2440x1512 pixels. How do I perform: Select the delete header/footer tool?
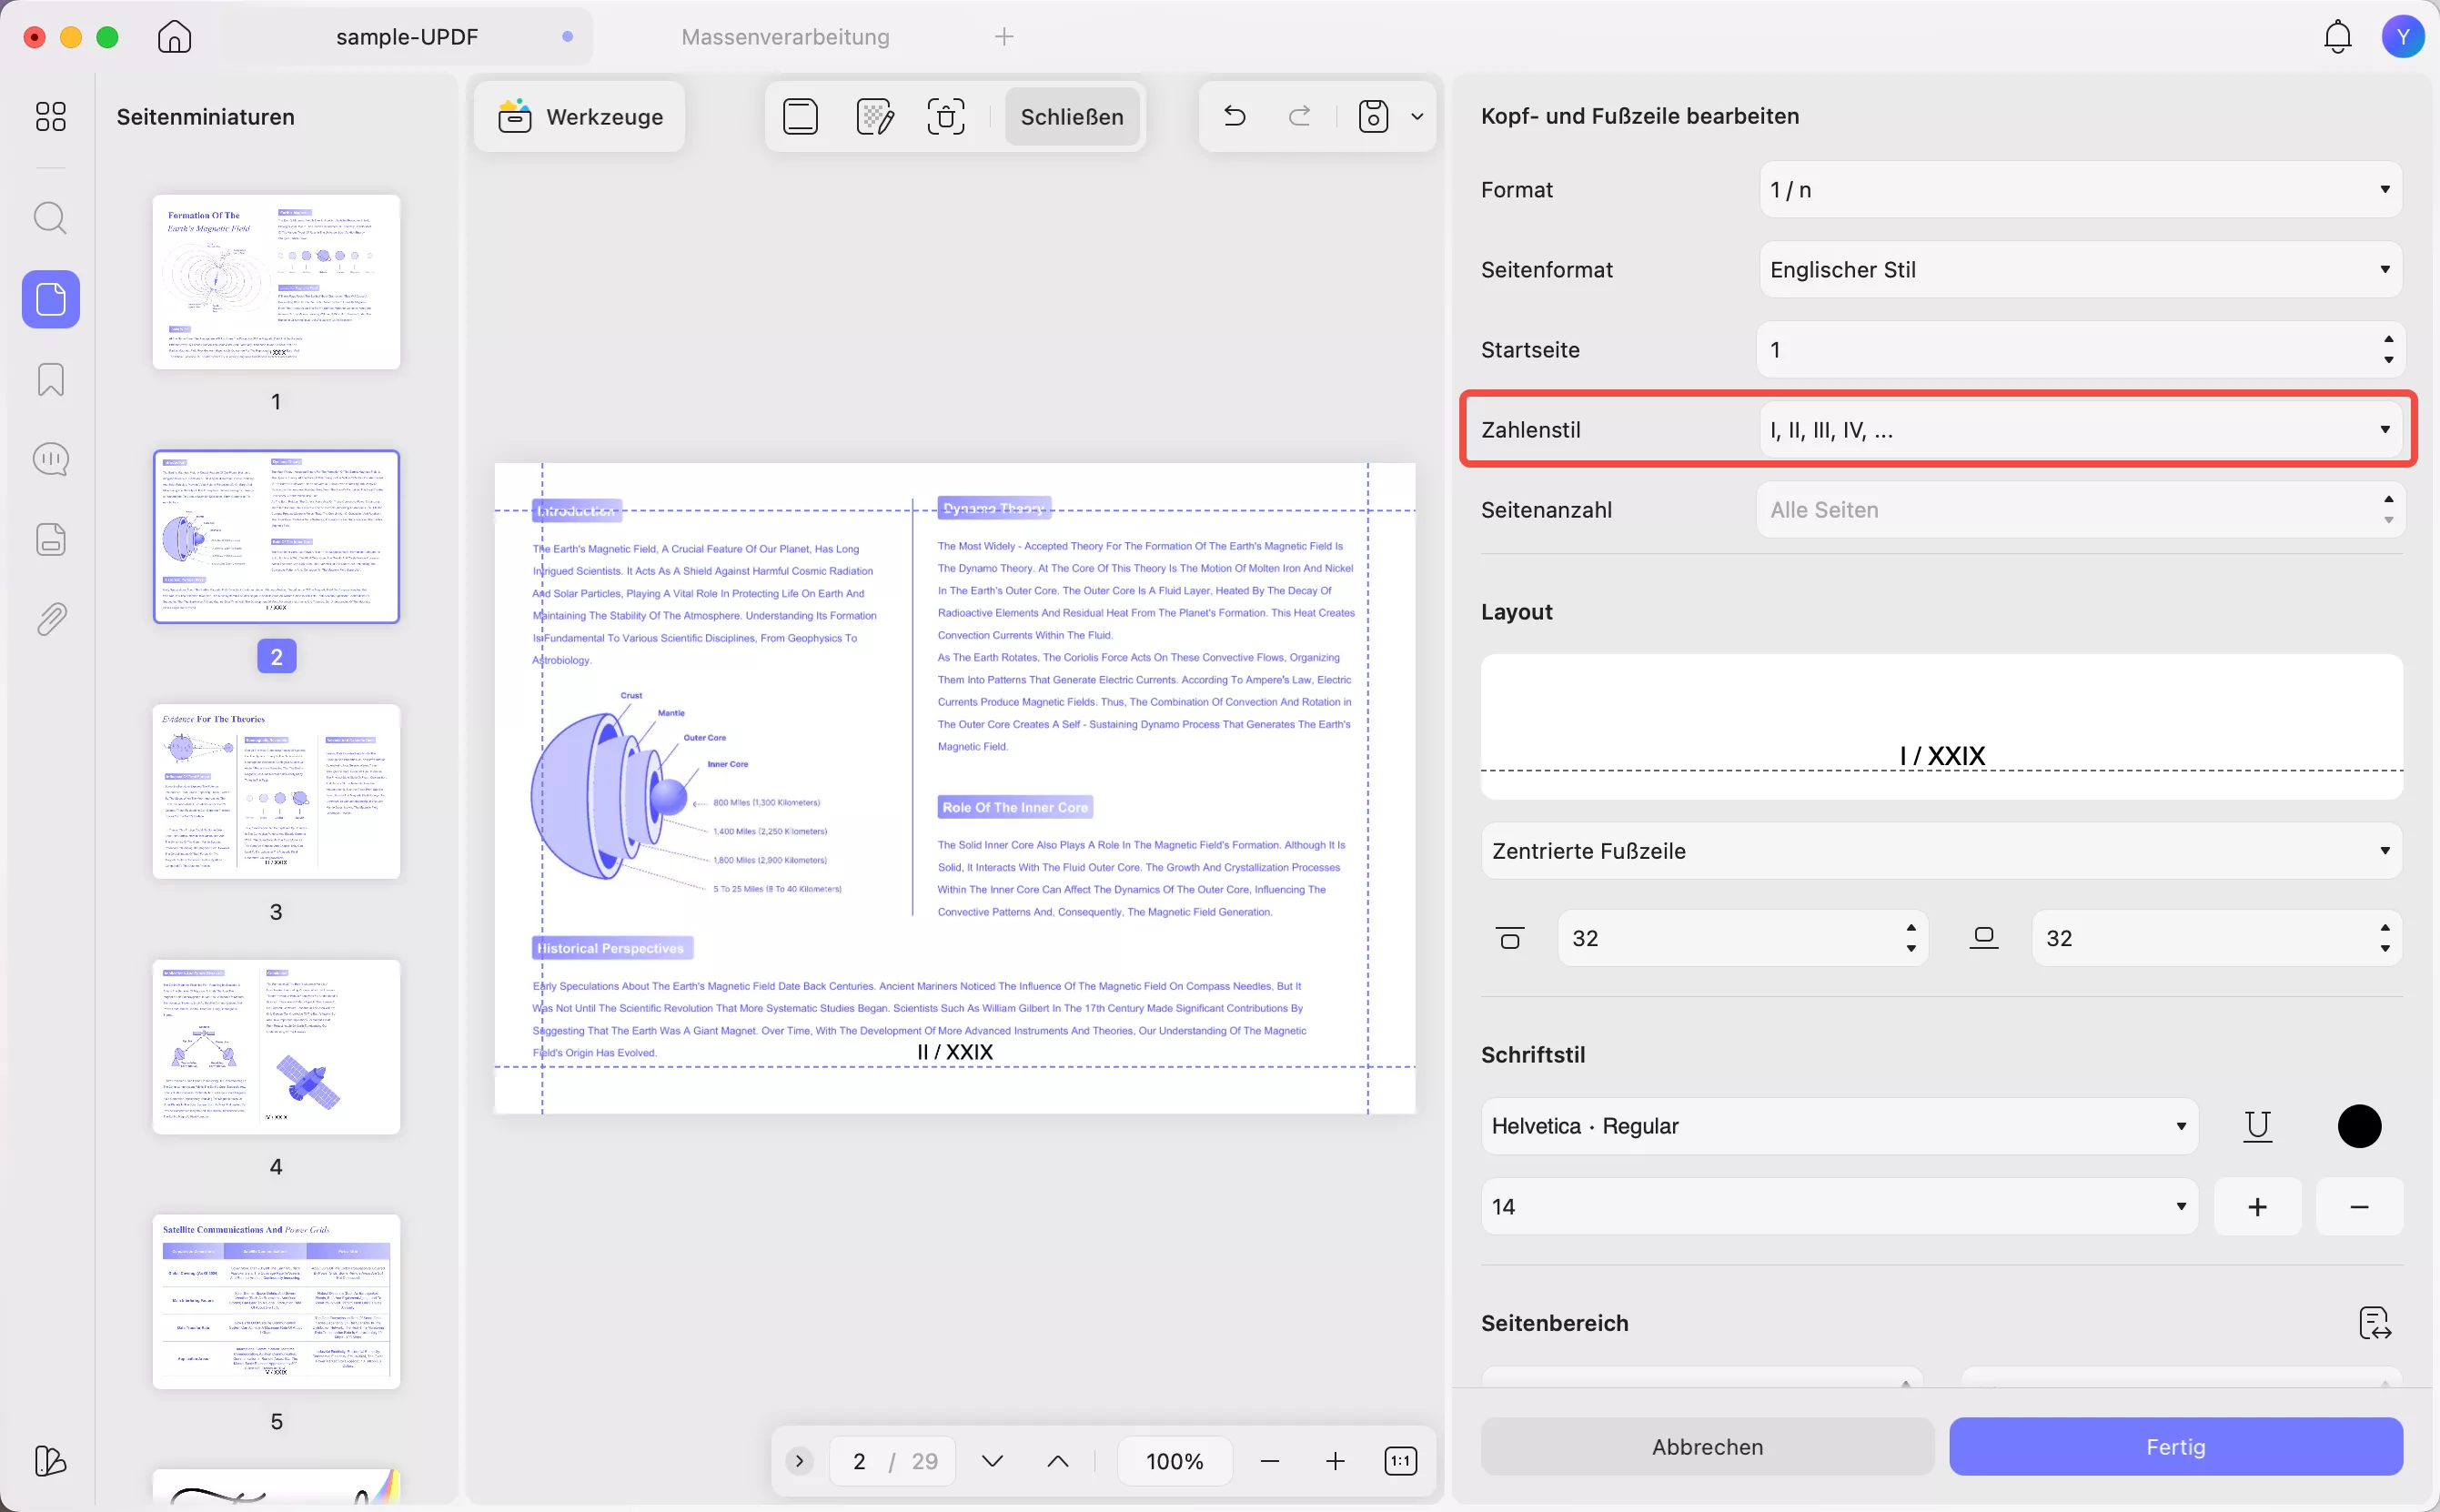pyautogui.click(x=945, y=116)
